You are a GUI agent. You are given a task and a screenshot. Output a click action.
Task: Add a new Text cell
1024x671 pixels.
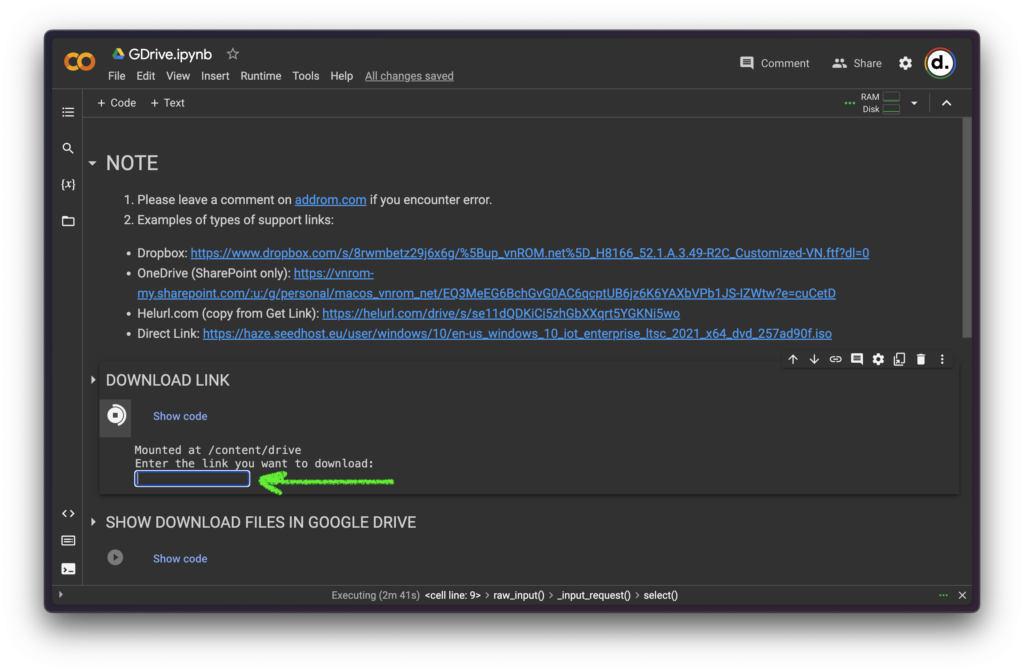tap(167, 103)
